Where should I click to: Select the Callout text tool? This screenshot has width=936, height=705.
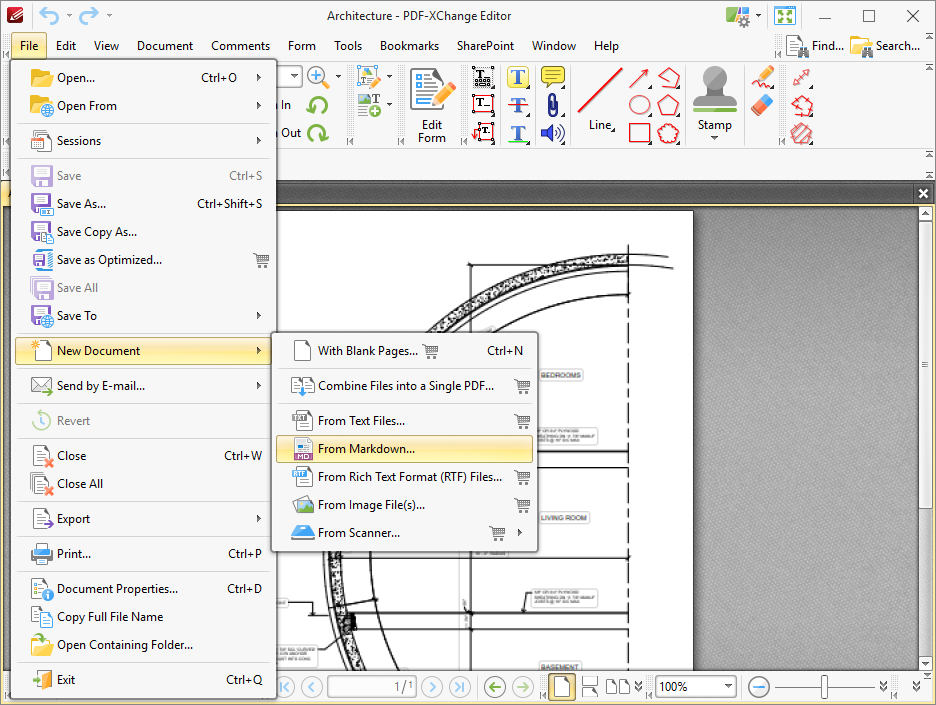(x=482, y=133)
